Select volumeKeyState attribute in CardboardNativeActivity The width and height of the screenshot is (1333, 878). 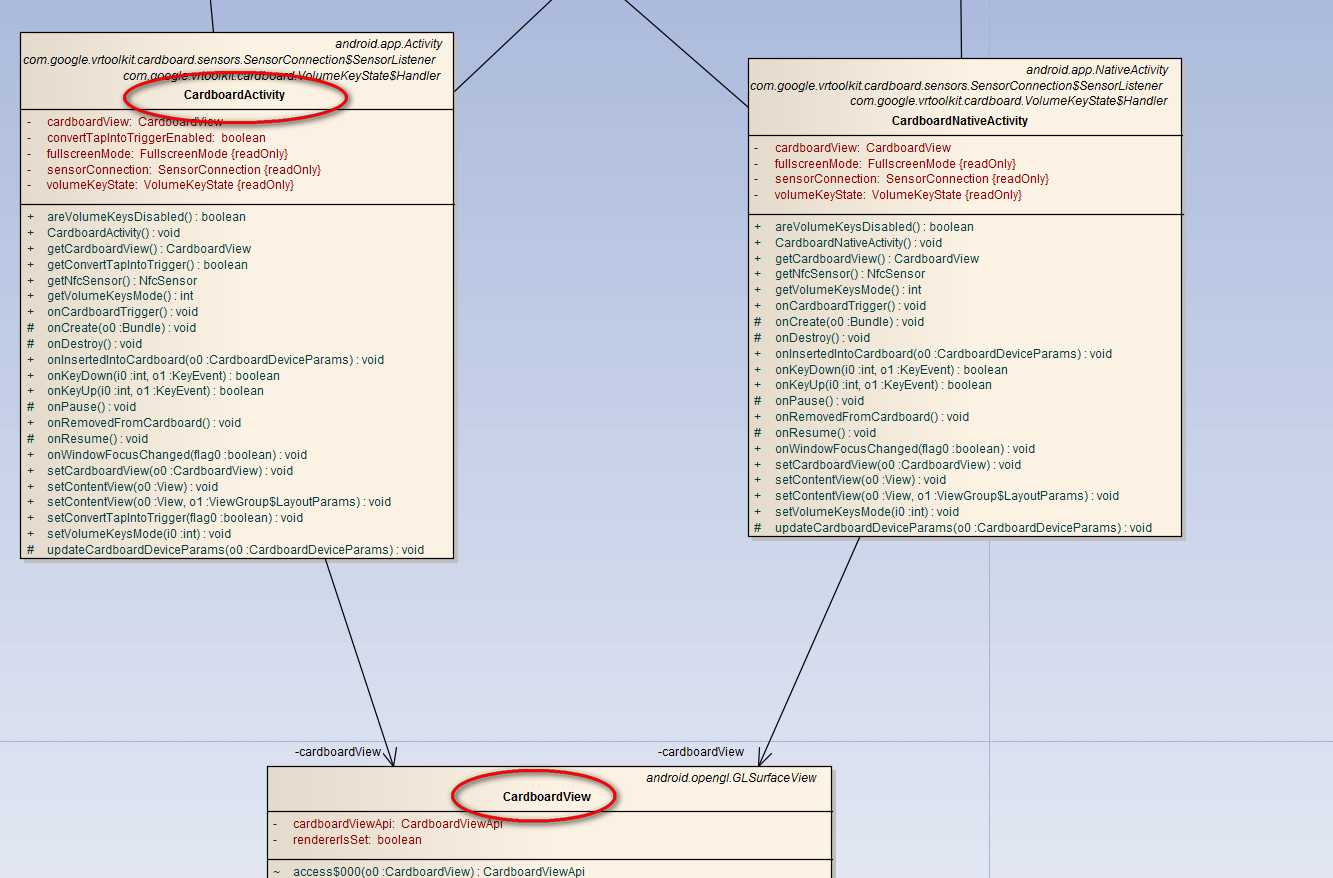point(898,195)
